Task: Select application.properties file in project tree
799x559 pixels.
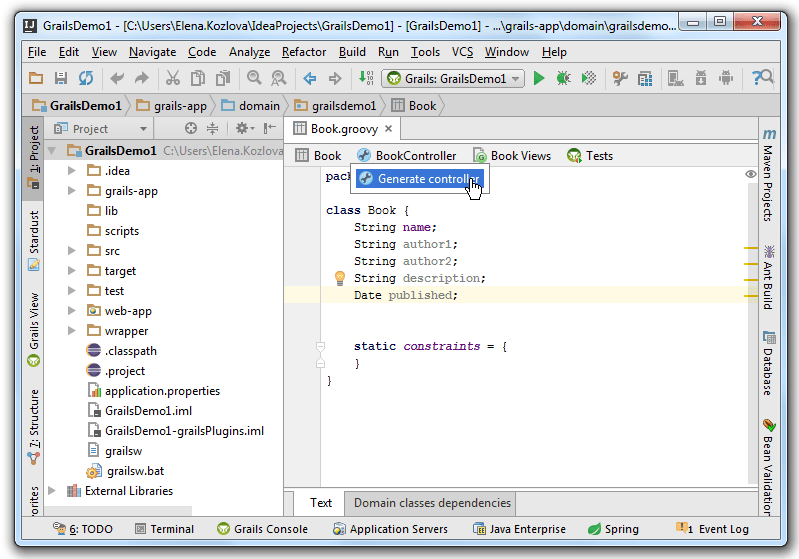Action: point(162,391)
